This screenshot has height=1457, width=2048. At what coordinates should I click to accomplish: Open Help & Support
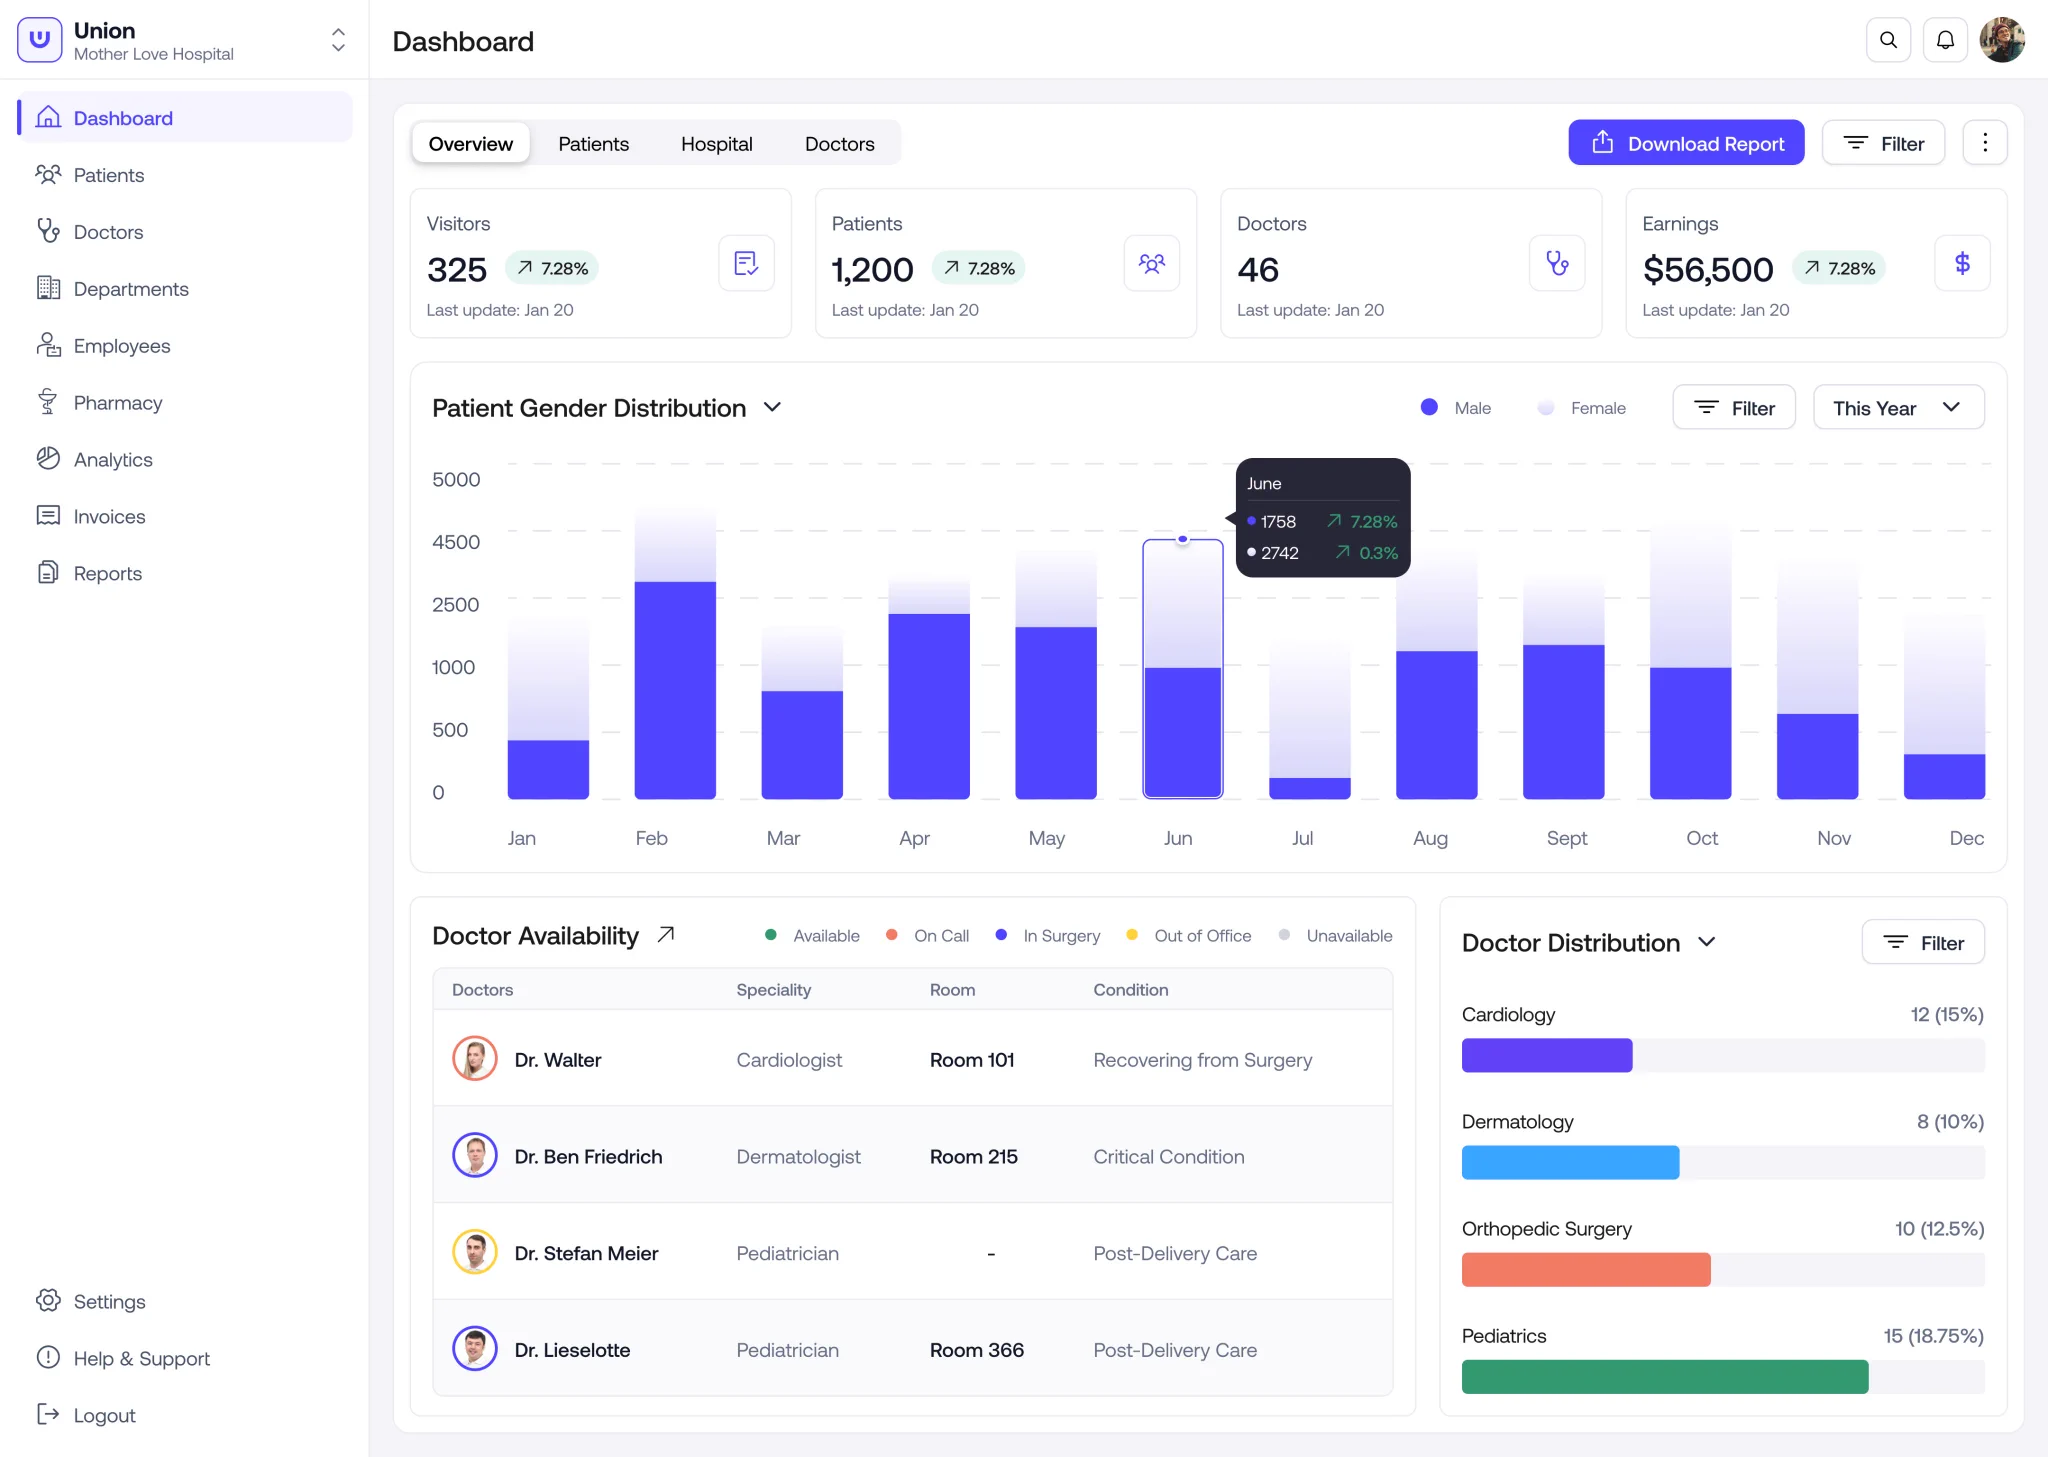pos(185,1359)
